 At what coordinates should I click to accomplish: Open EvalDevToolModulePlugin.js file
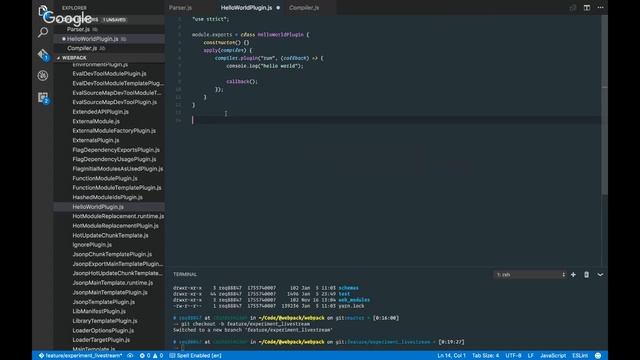click(109, 73)
